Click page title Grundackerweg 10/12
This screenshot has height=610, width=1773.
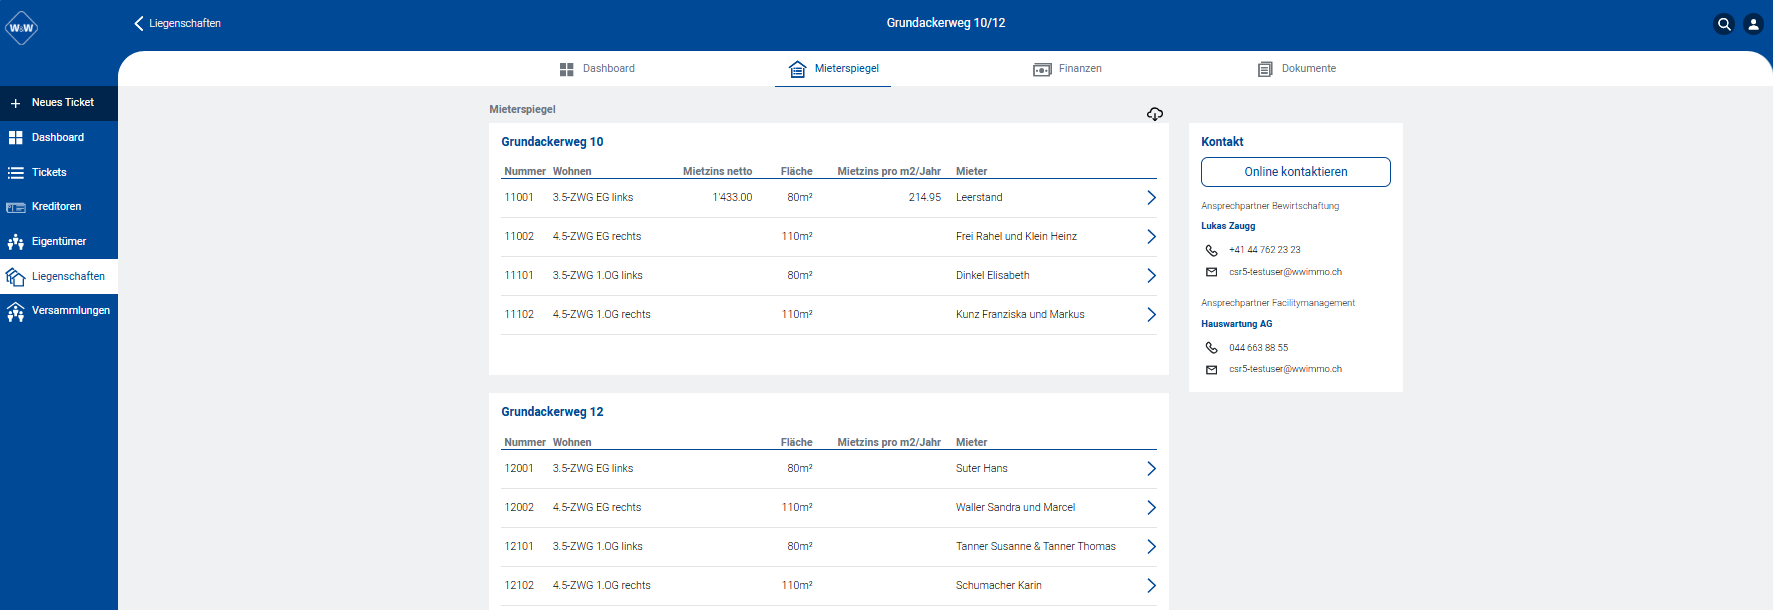(946, 23)
